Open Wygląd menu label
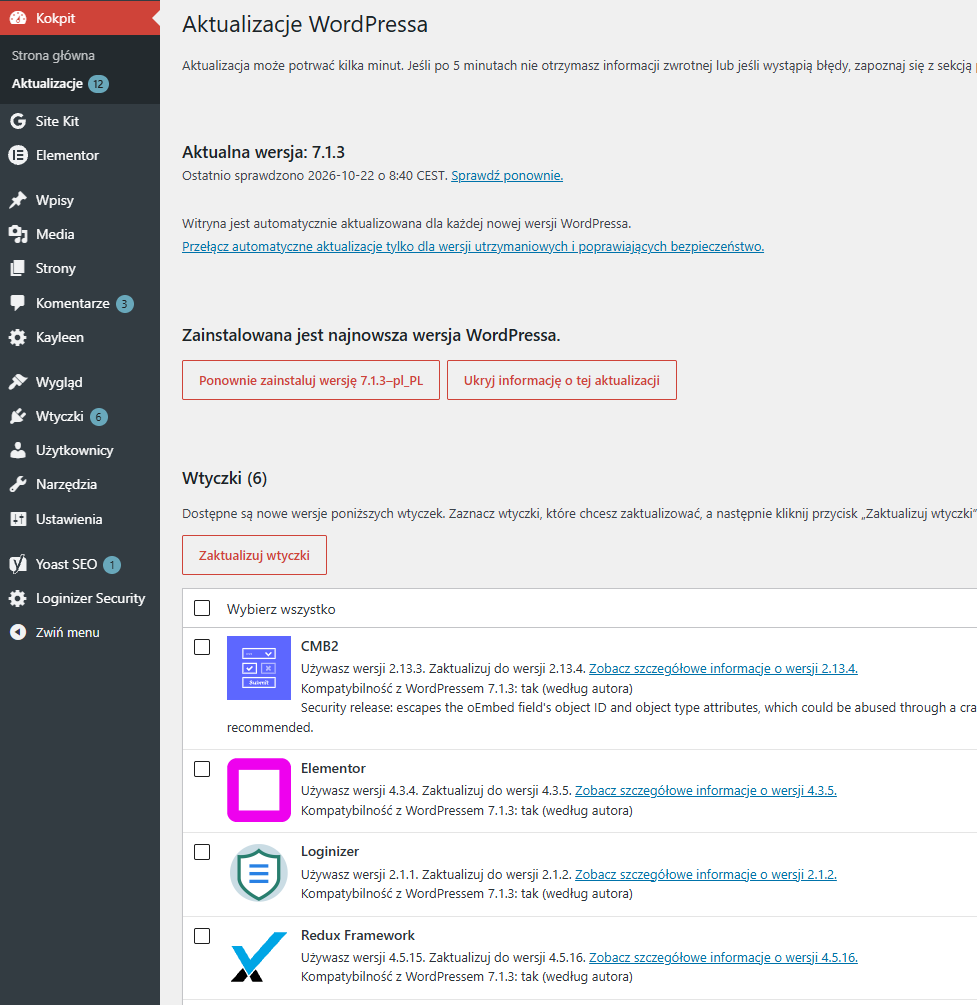The image size is (977, 1005). point(59,382)
